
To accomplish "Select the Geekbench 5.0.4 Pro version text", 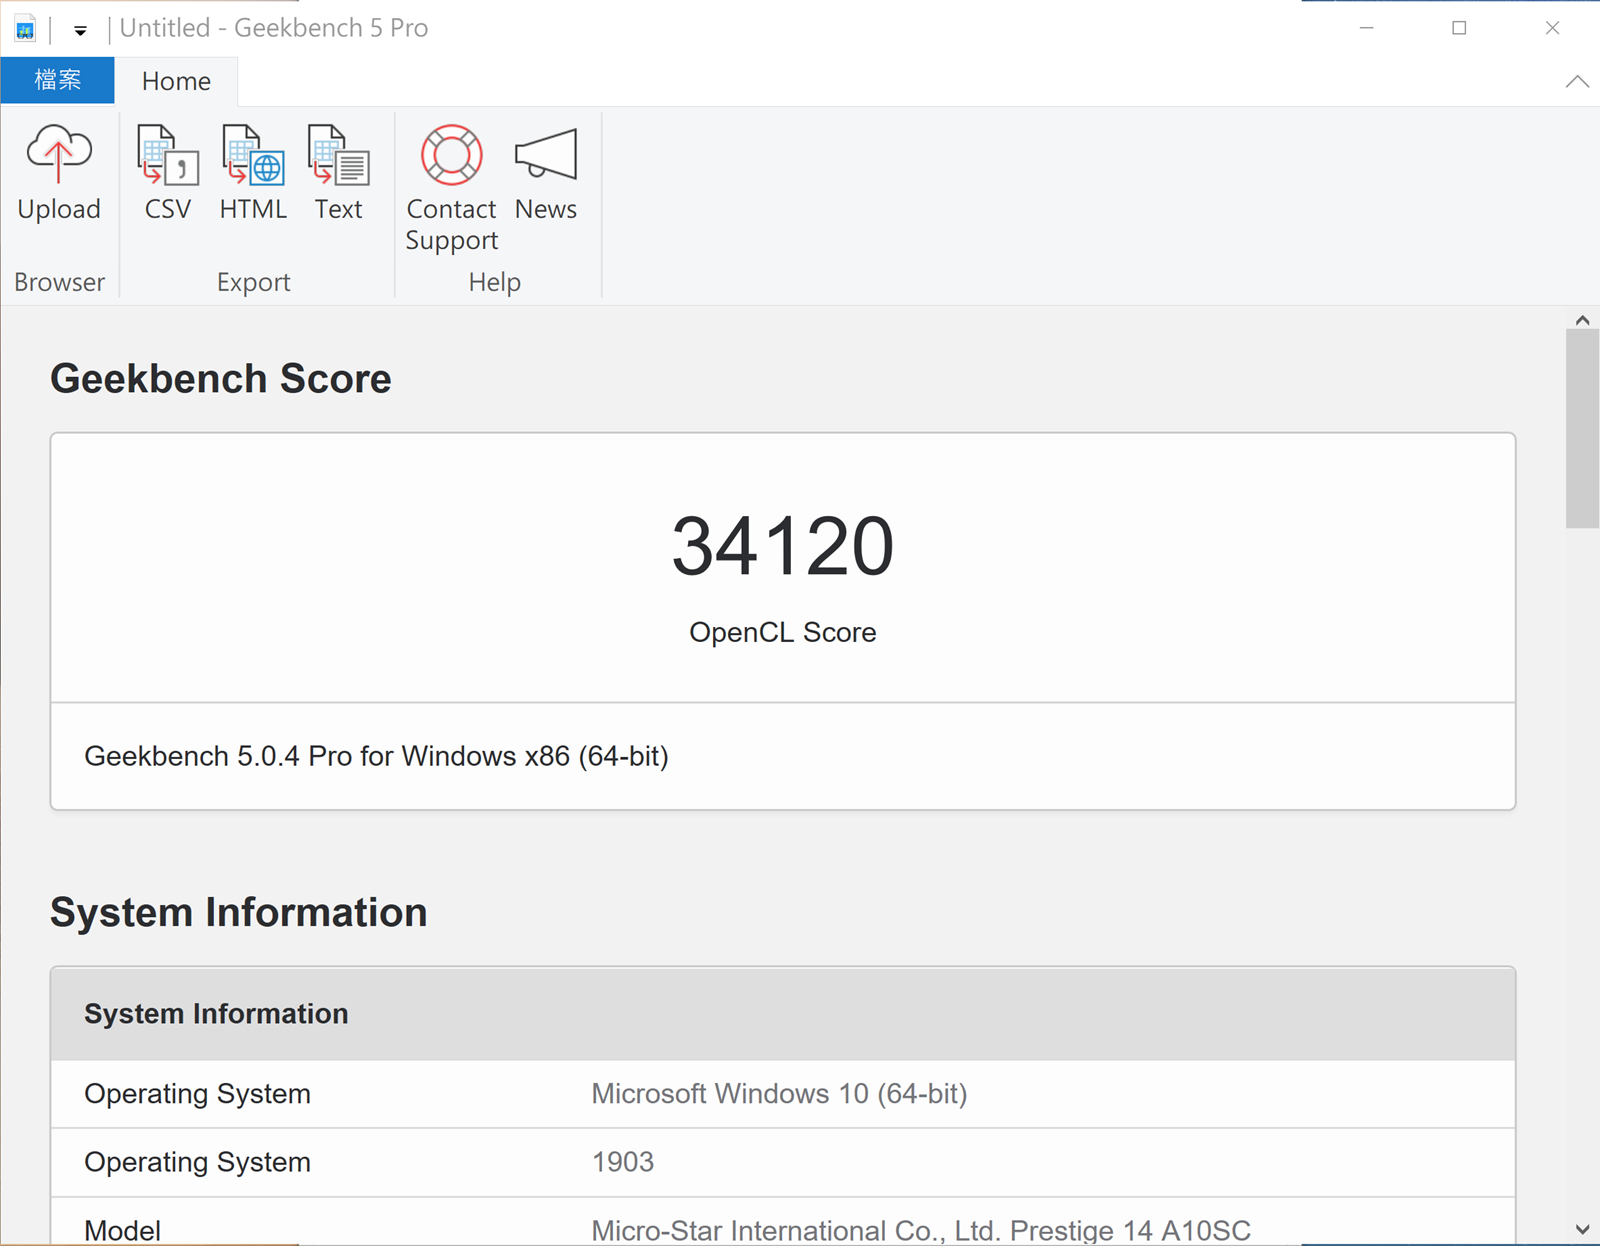I will tap(376, 756).
